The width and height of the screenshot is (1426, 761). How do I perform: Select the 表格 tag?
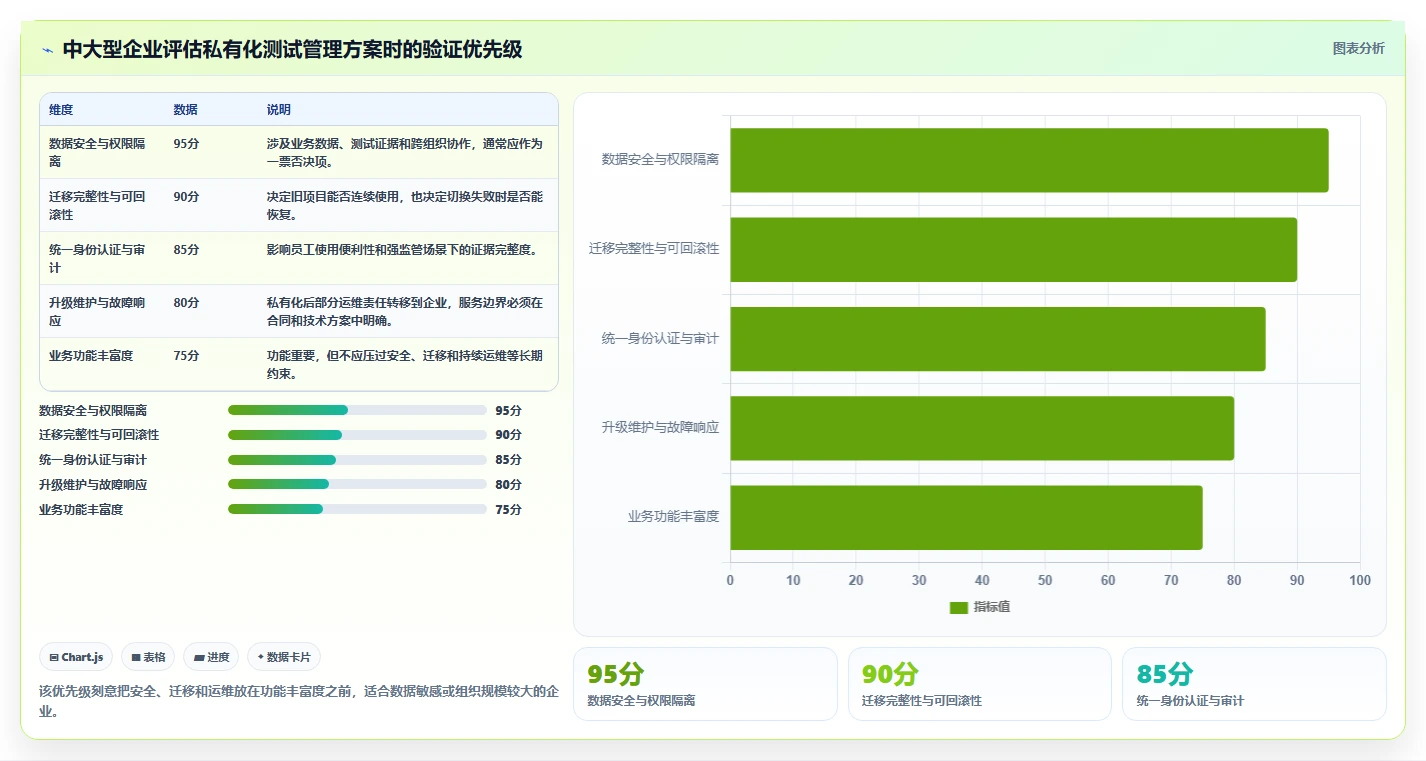click(x=148, y=657)
